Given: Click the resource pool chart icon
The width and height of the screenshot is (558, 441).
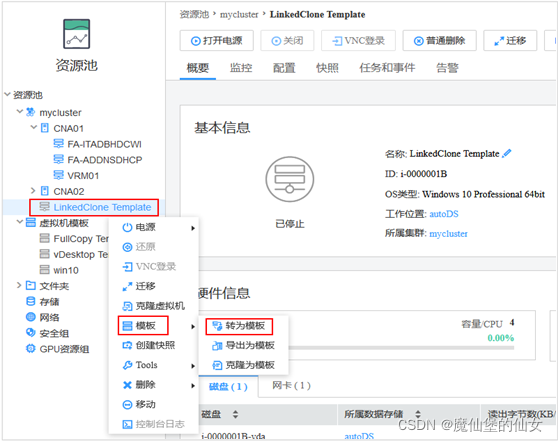Looking at the screenshot, I should (77, 34).
